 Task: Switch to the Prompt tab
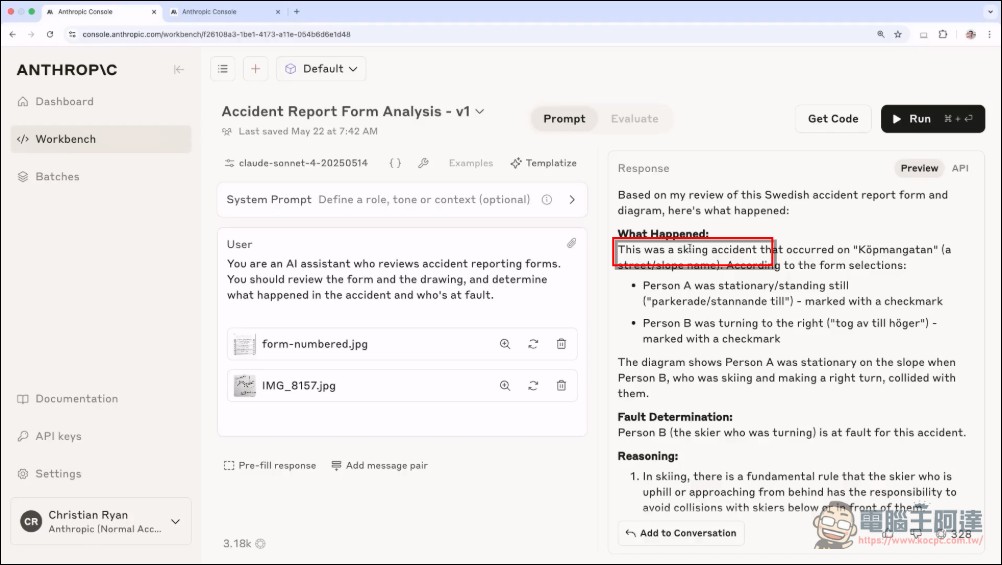click(564, 119)
